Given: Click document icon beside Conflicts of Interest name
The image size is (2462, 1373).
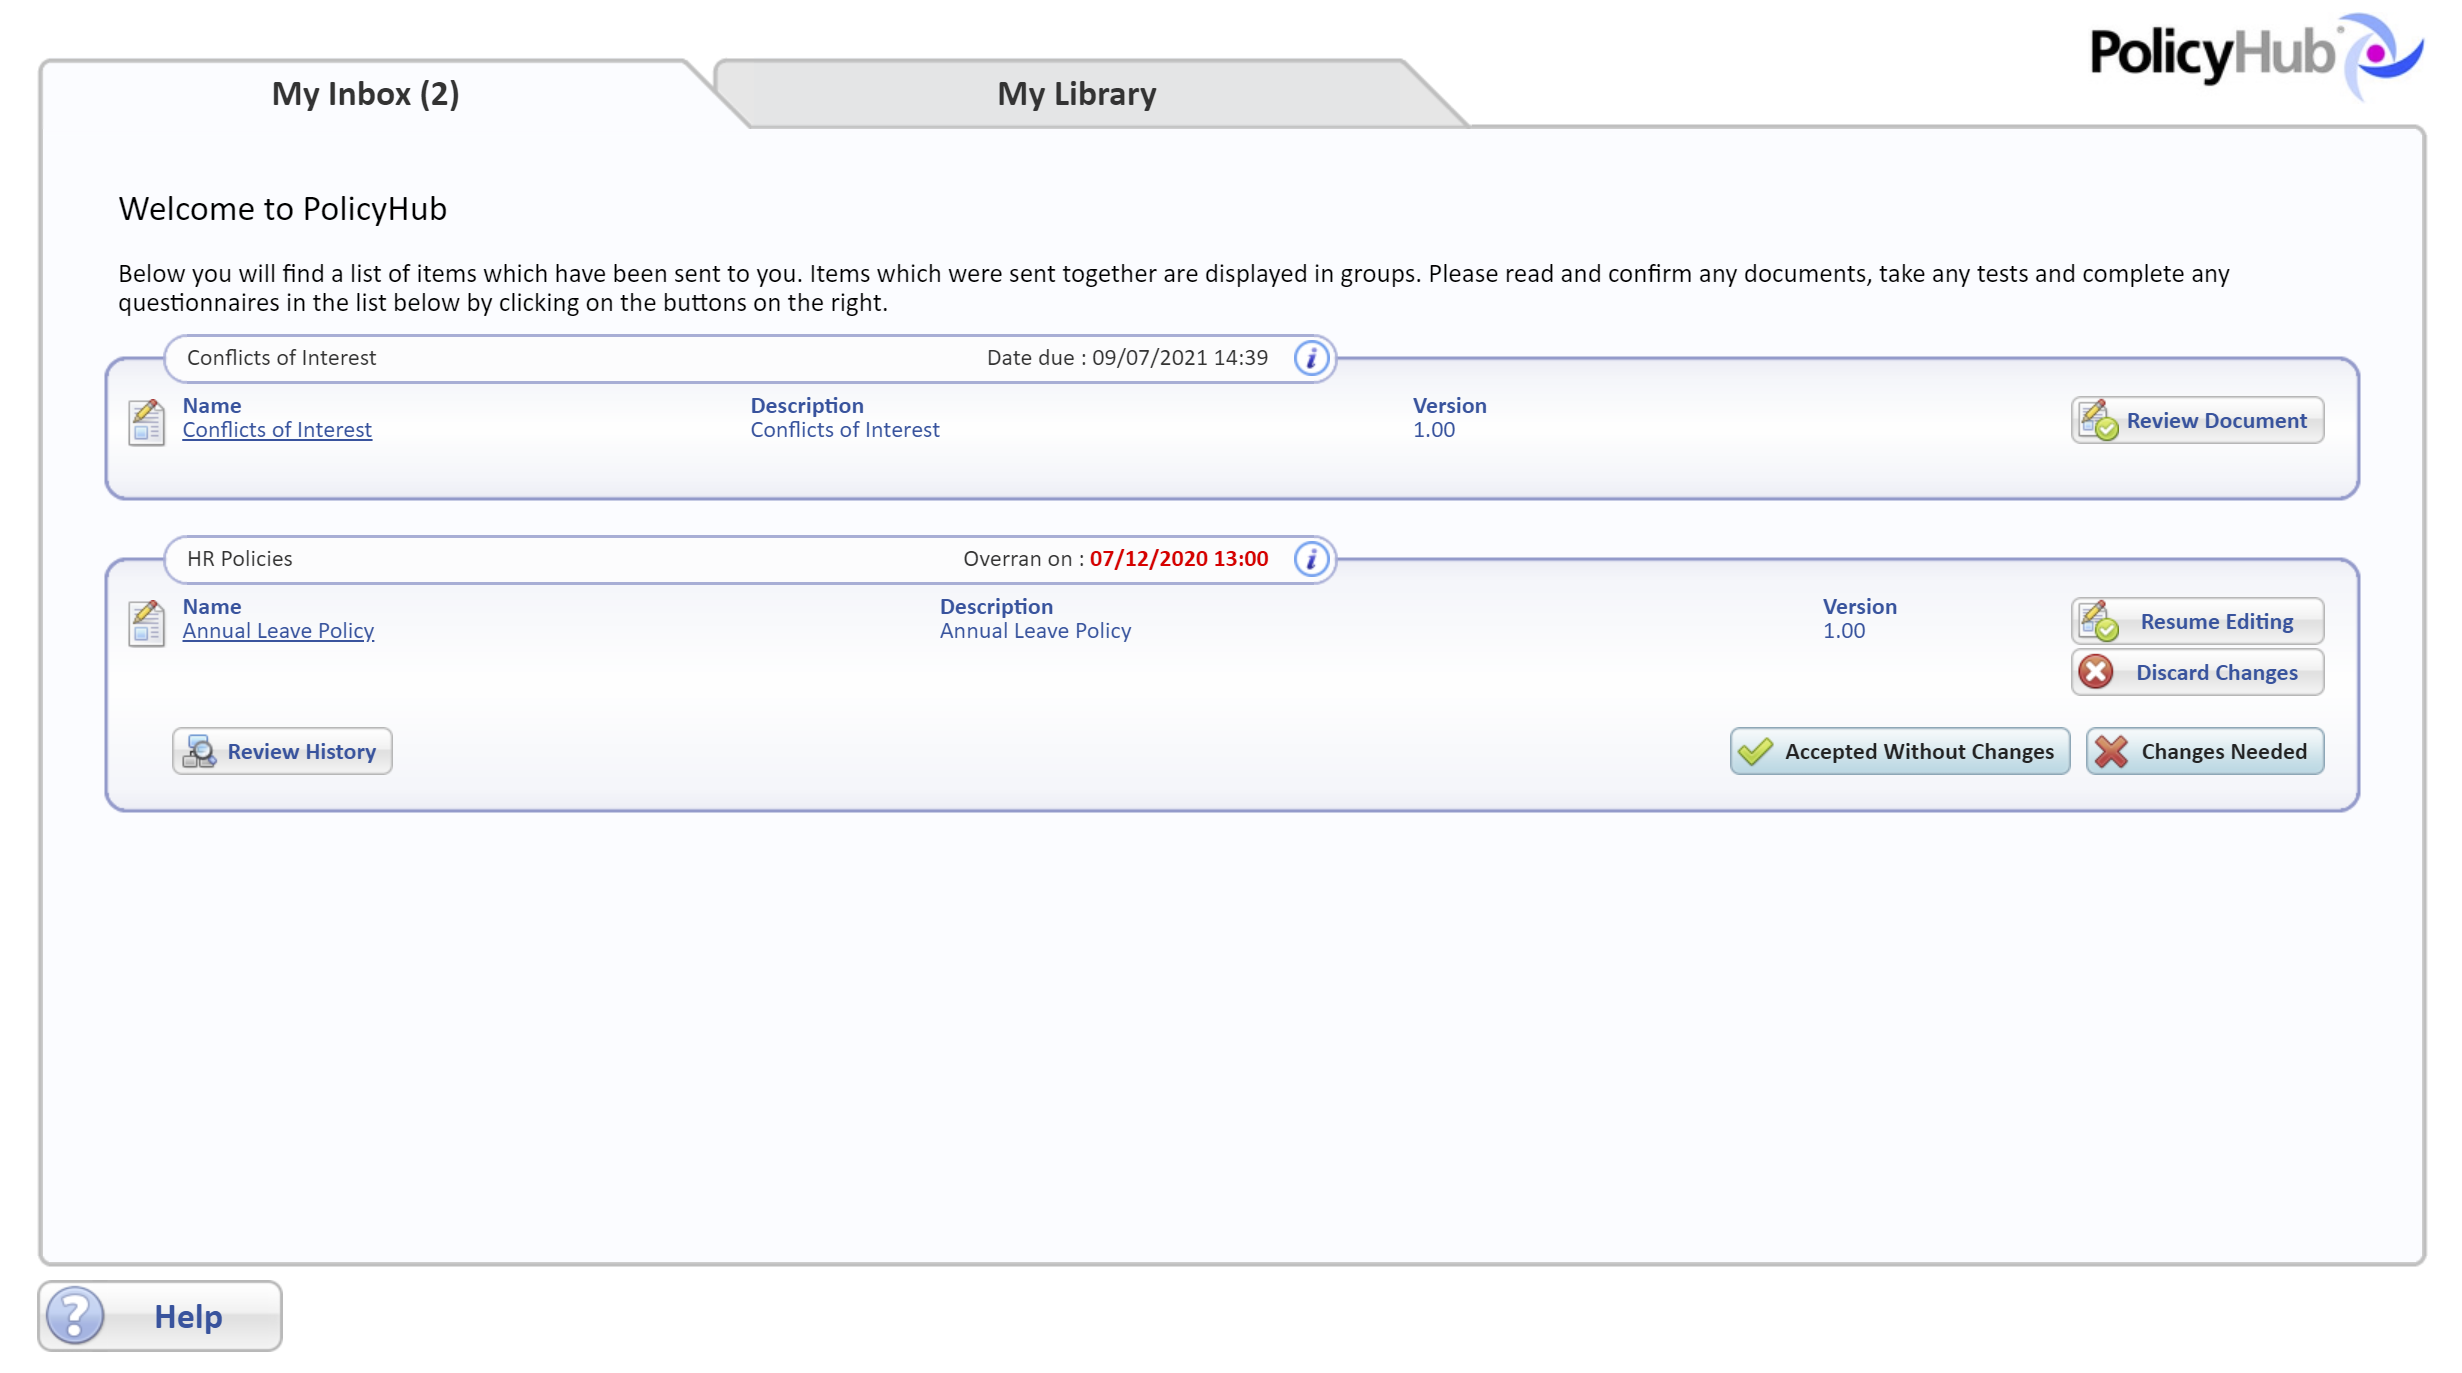Looking at the screenshot, I should (x=147, y=421).
